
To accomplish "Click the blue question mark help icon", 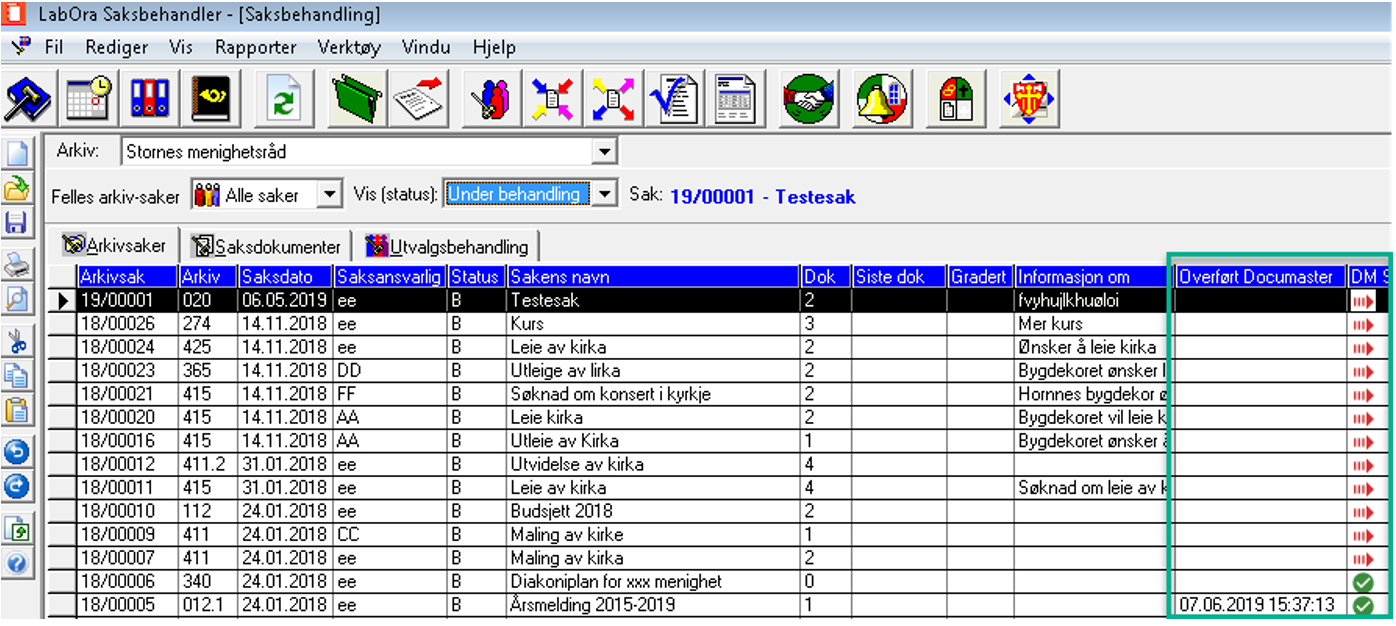I will (x=17, y=563).
